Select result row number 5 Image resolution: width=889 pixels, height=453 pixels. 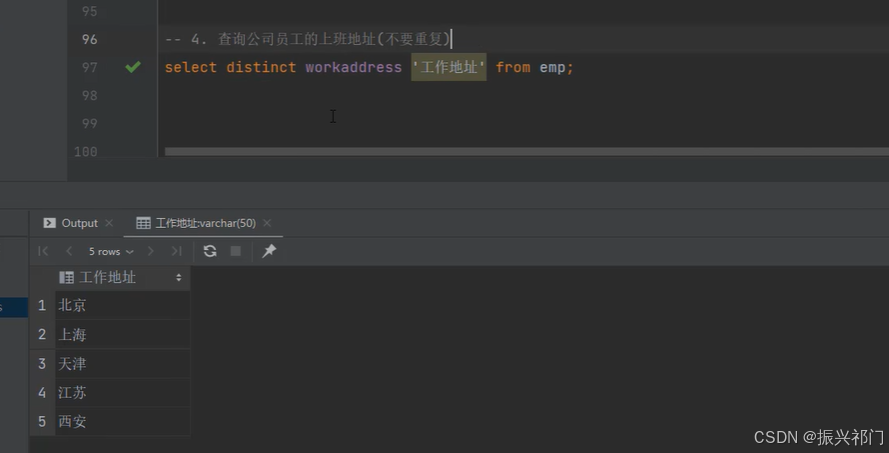point(42,421)
